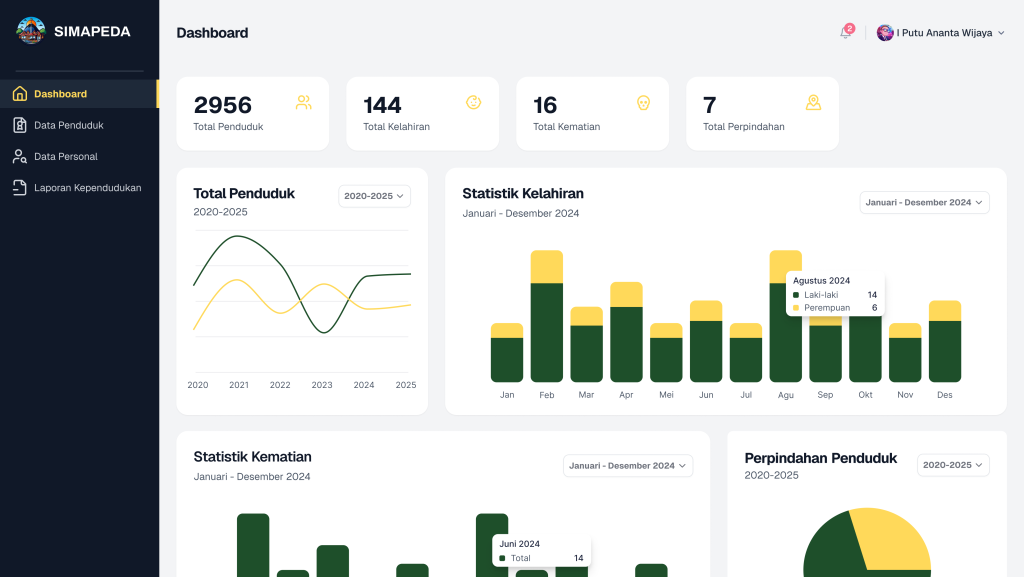Open the notification bell icon

click(846, 32)
